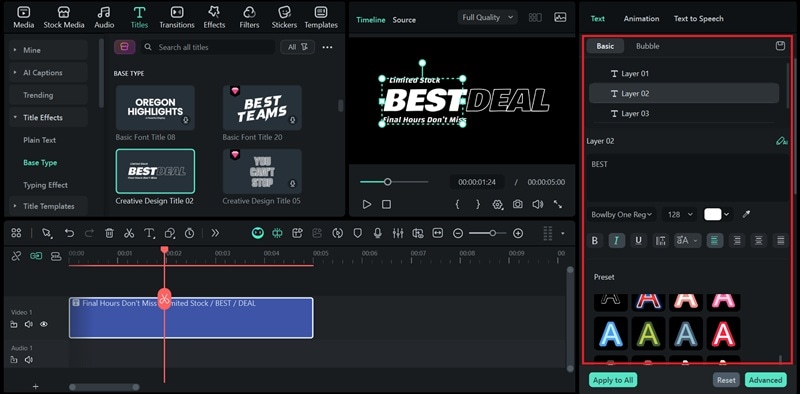Viewport: 800px width, 394px height.
Task: Click the white text color swatch
Action: (x=713, y=214)
